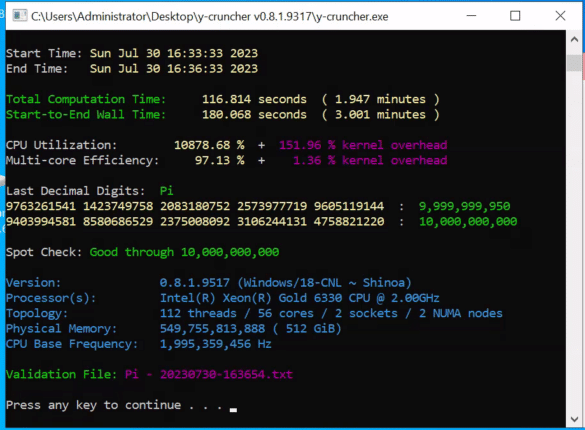Image resolution: width=585 pixels, height=430 pixels.
Task: Click the 'Processor(s):' label
Action: coord(51,298)
